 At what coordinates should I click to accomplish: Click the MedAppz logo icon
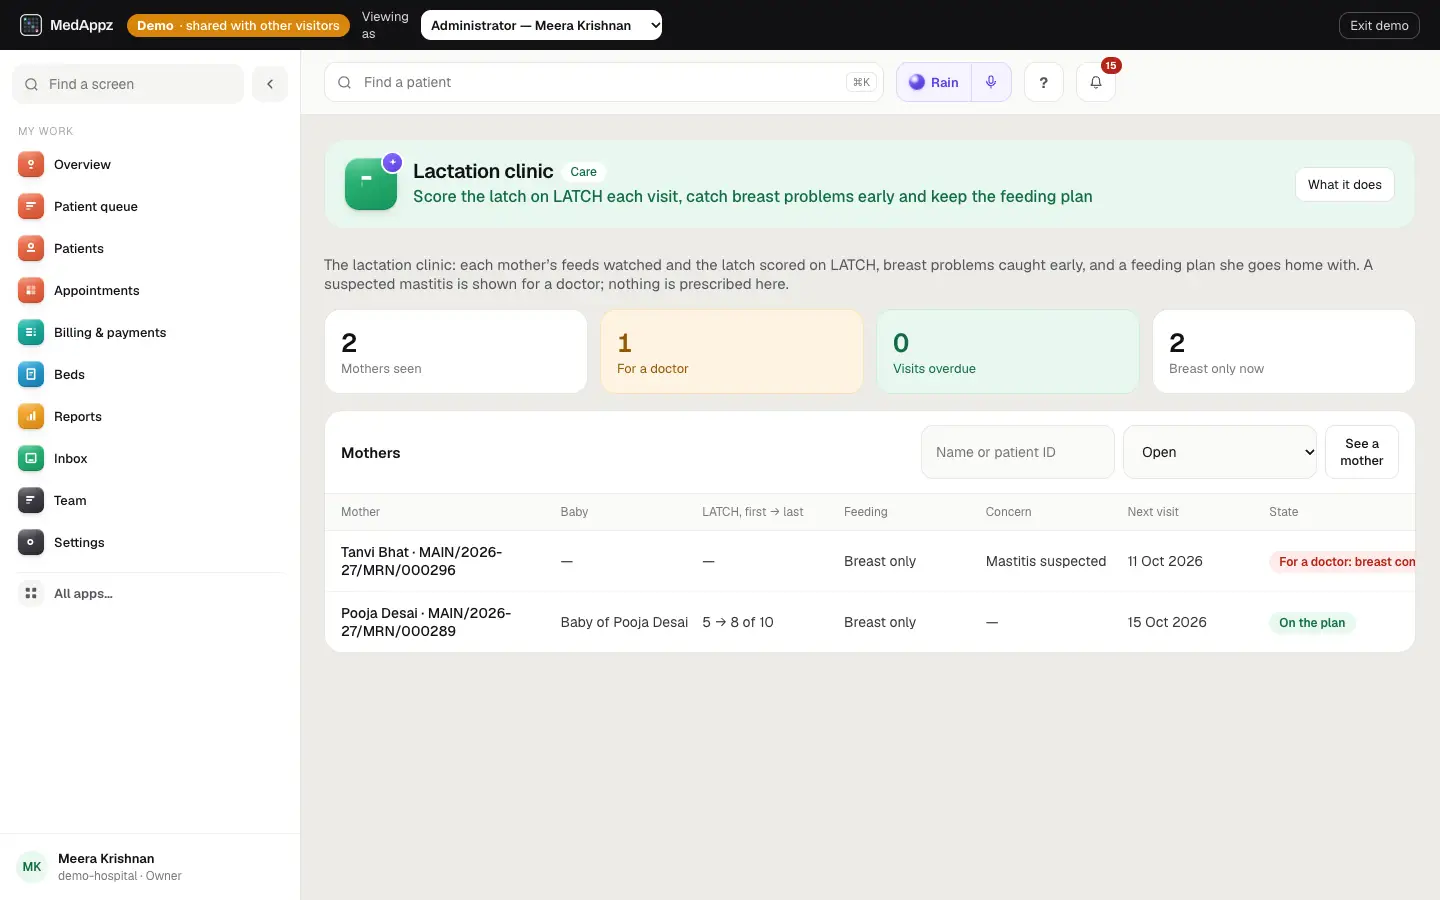[x=31, y=25]
